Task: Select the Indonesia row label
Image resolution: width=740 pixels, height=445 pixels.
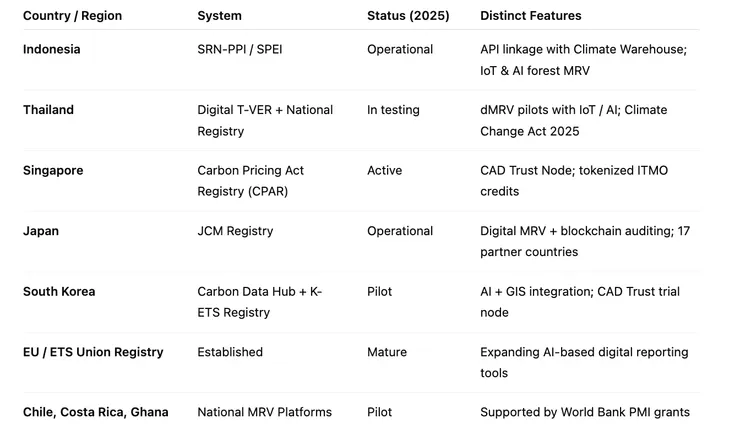Action: click(52, 49)
